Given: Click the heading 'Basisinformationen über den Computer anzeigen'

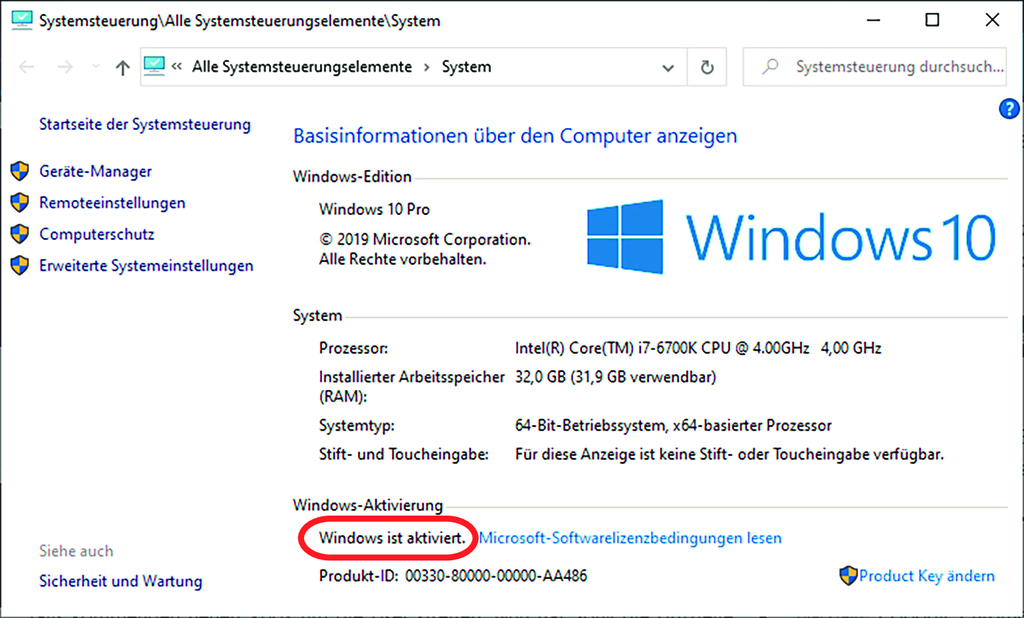Looking at the screenshot, I should coord(515,136).
